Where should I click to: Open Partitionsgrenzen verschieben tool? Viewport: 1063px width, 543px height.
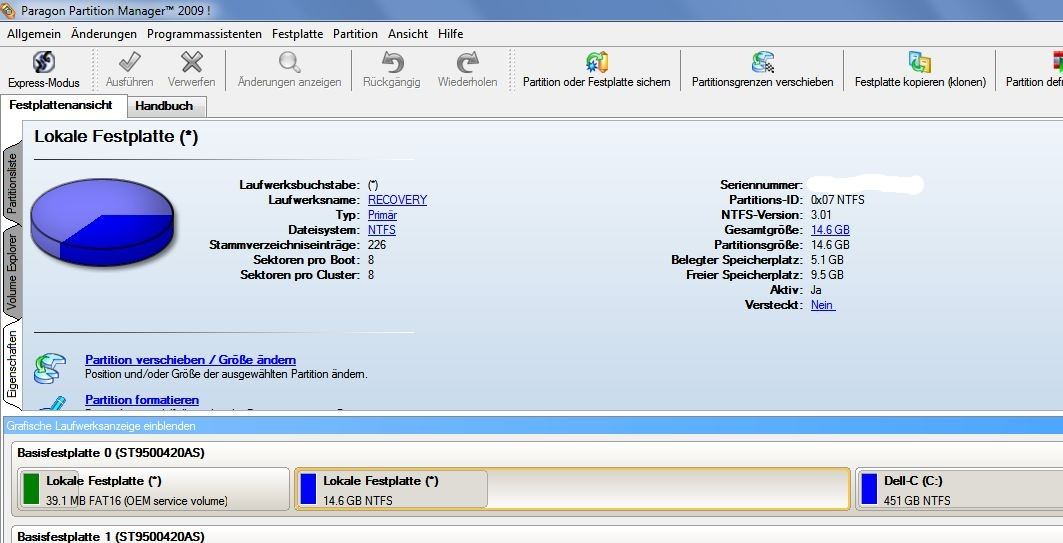coord(763,70)
